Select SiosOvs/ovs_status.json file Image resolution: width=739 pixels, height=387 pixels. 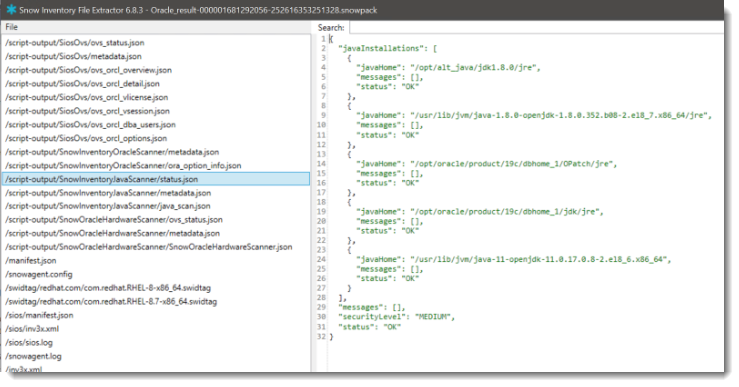75,42
